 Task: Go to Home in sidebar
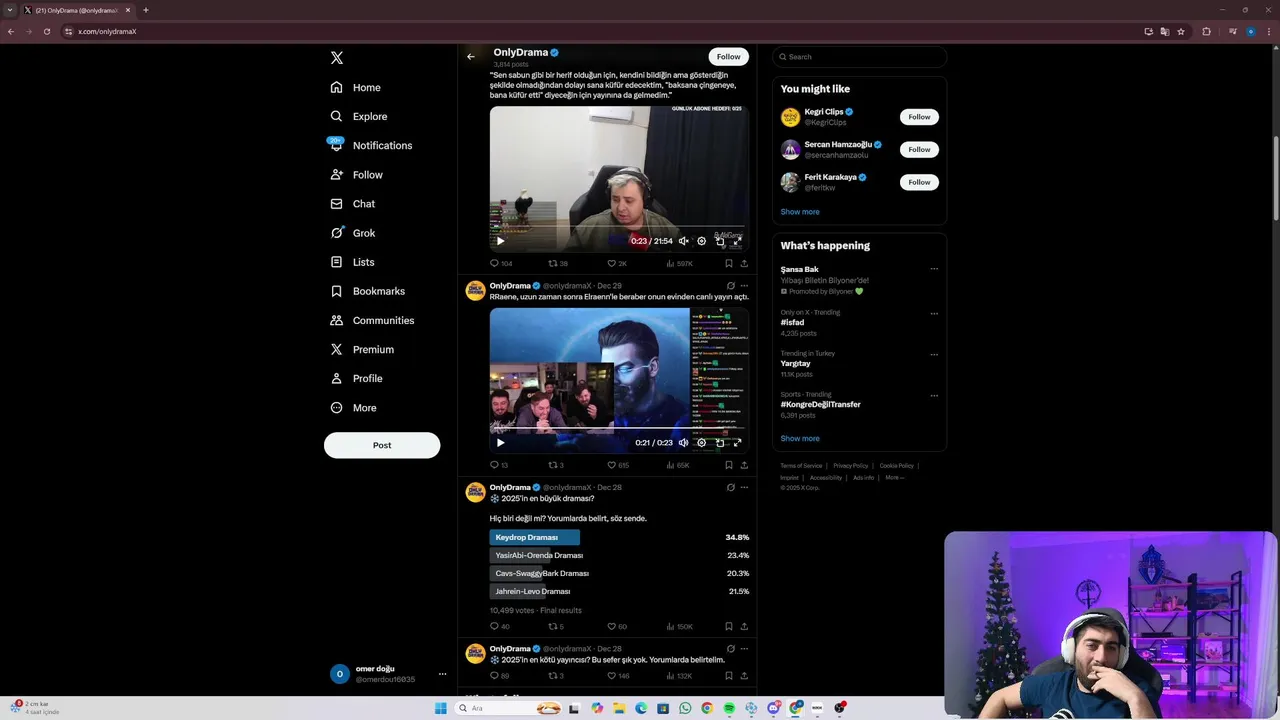356,87
